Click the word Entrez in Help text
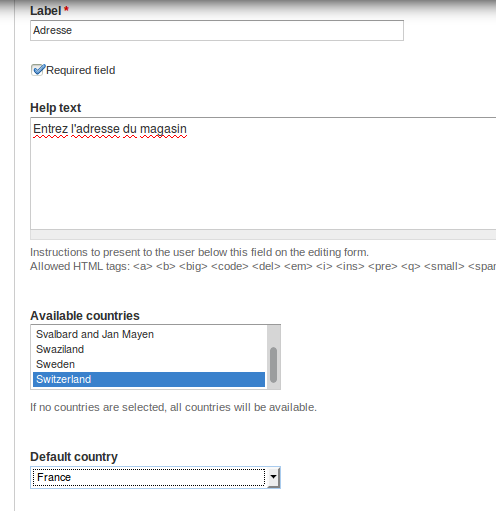This screenshot has width=496, height=511. (x=50, y=129)
